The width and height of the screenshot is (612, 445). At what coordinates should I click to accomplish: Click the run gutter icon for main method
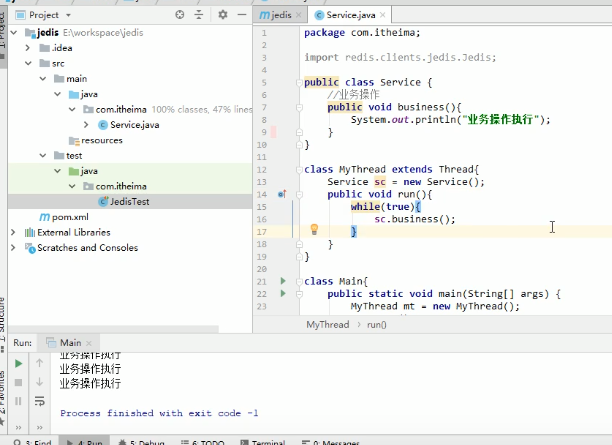[283, 293]
